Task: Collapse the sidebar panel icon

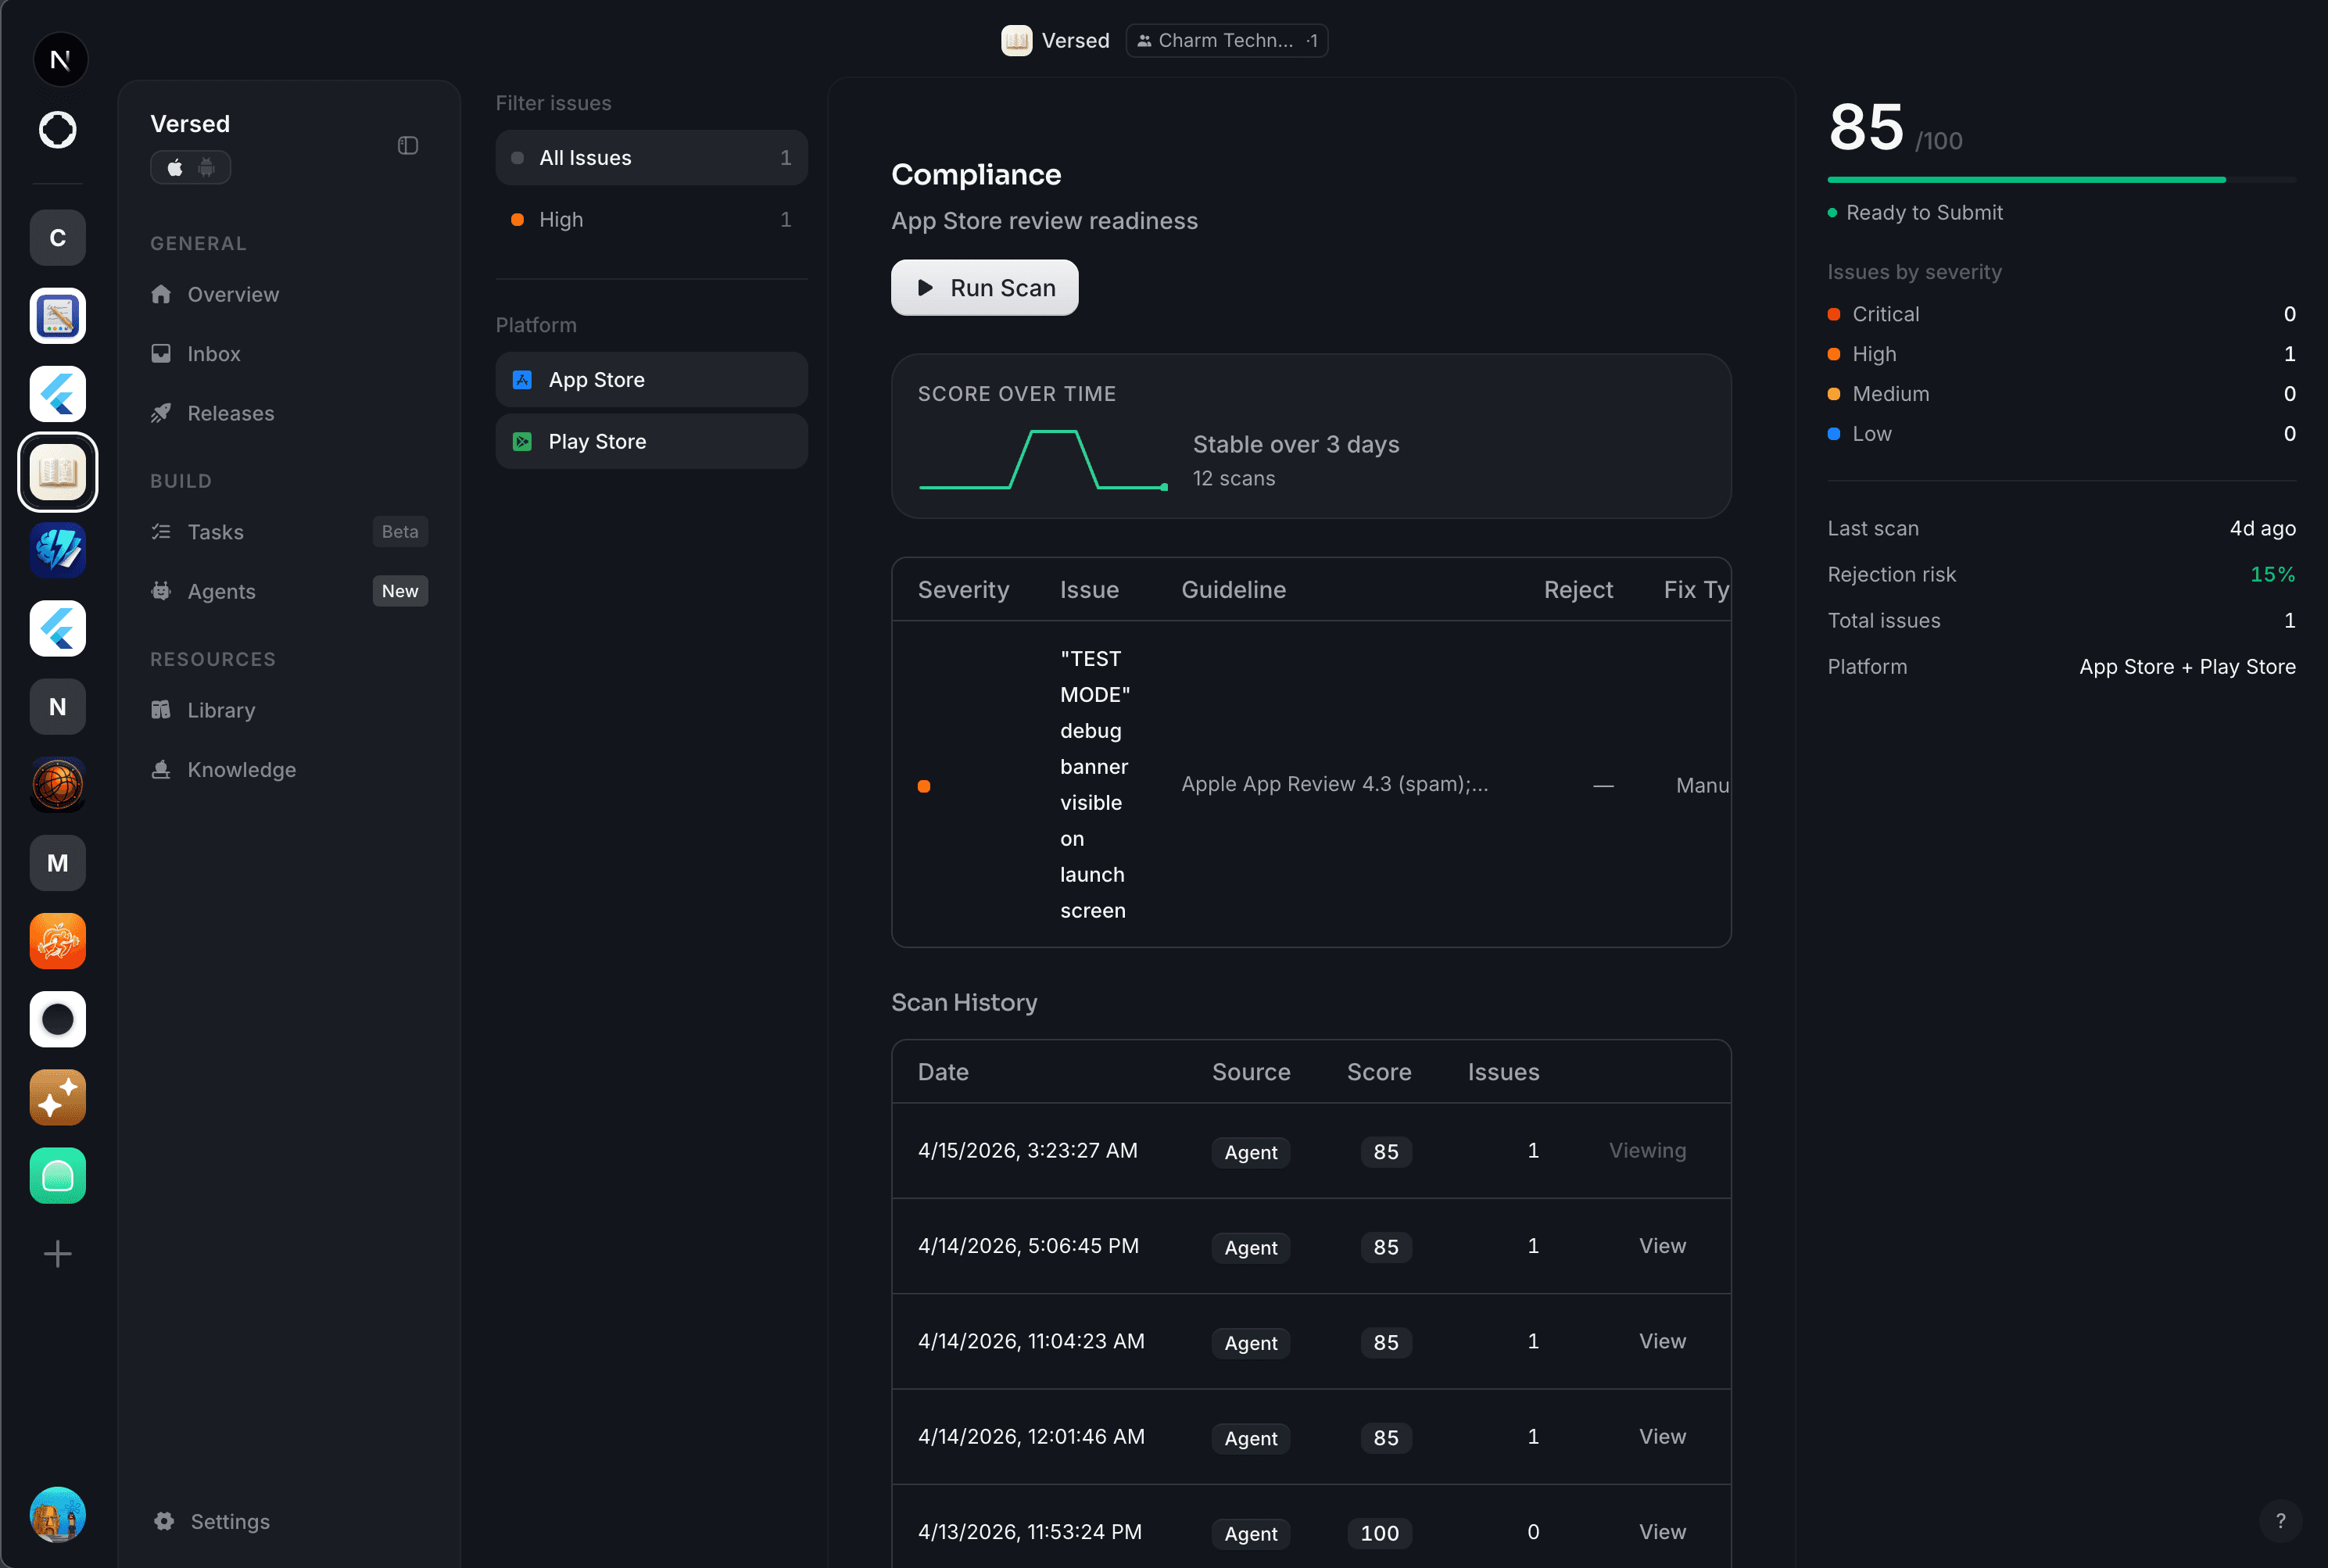Action: click(x=407, y=146)
